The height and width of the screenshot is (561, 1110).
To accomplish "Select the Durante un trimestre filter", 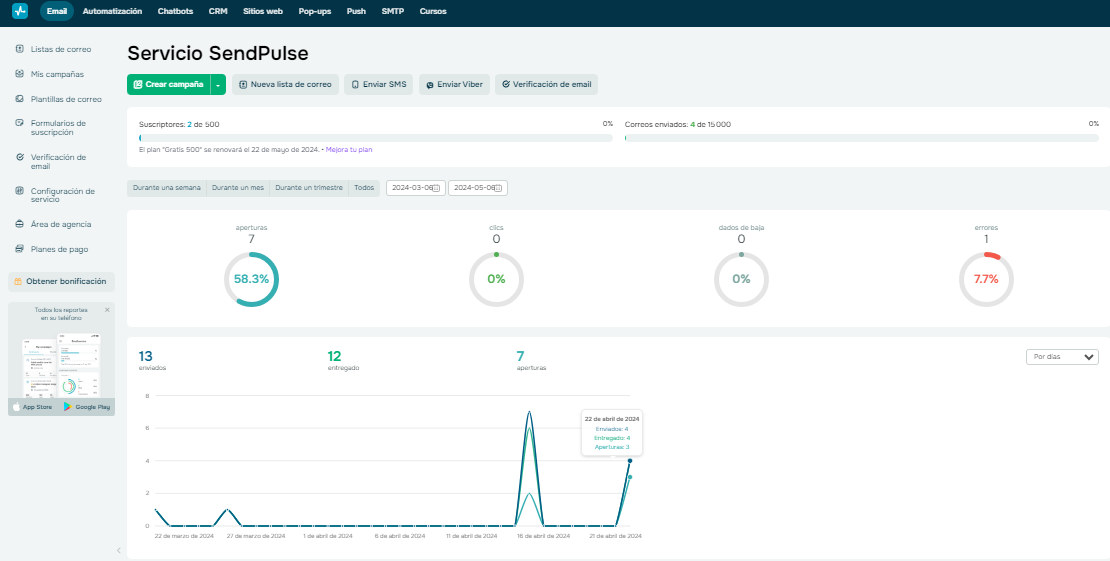I will coord(309,188).
